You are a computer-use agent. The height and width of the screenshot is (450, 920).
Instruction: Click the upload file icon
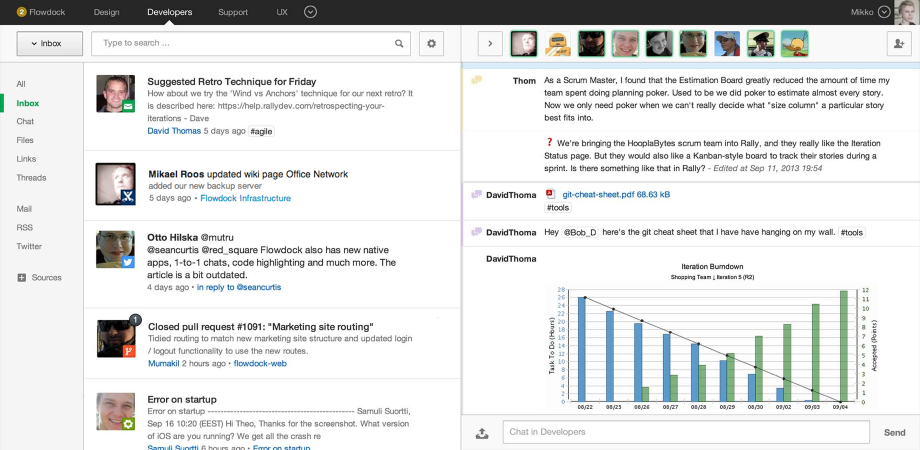[x=482, y=433]
